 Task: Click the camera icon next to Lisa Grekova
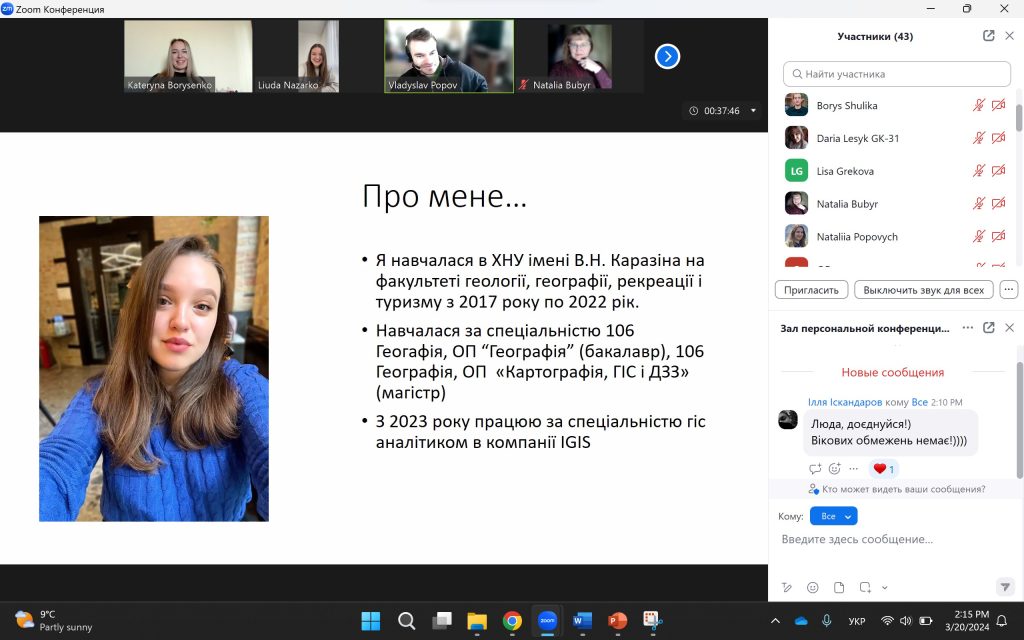click(x=998, y=170)
